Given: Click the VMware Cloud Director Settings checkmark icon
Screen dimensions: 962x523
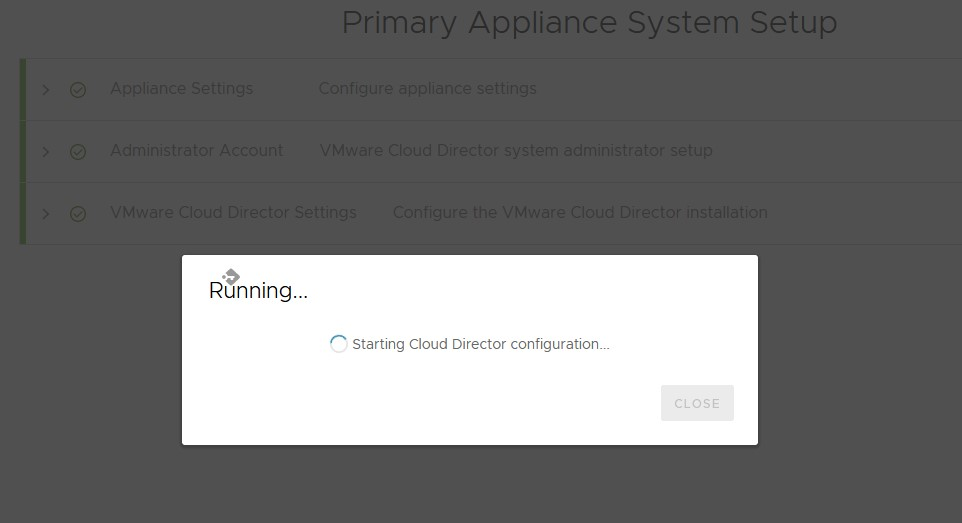Looking at the screenshot, I should 78,214.
